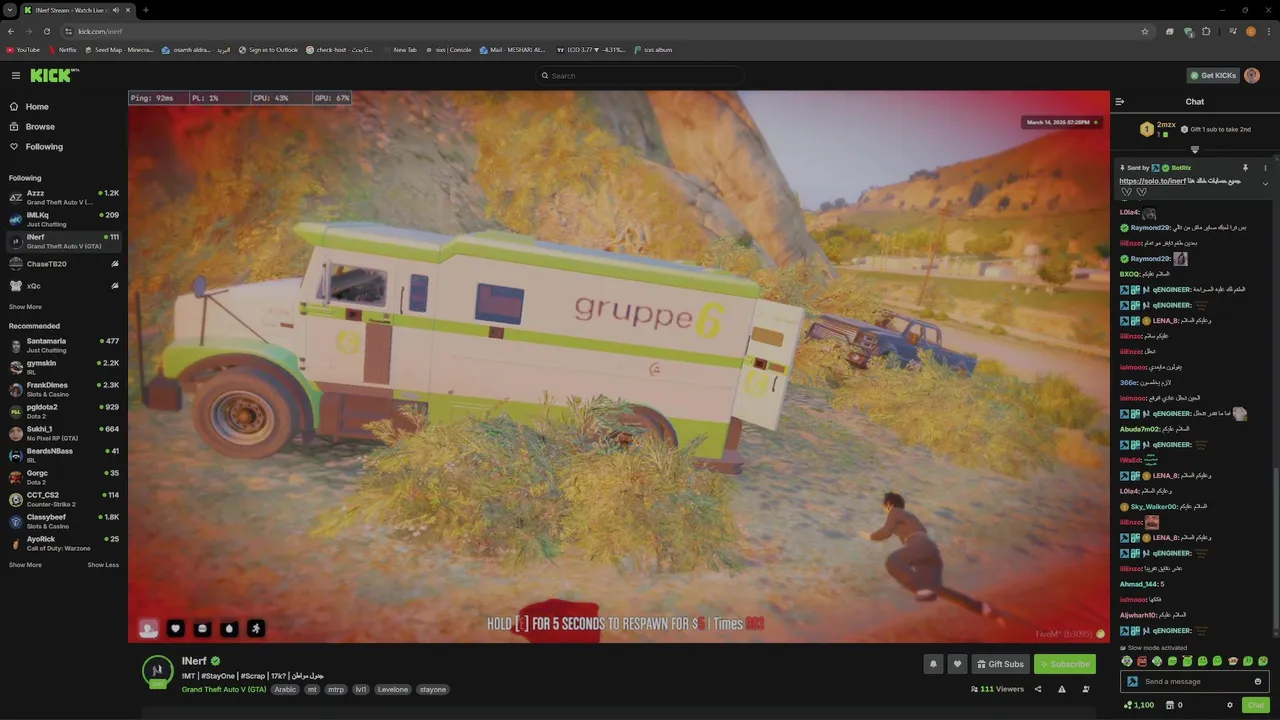The height and width of the screenshot is (720, 1280).
Task: Expand the gift leaderboard down arrow
Action: [1194, 150]
